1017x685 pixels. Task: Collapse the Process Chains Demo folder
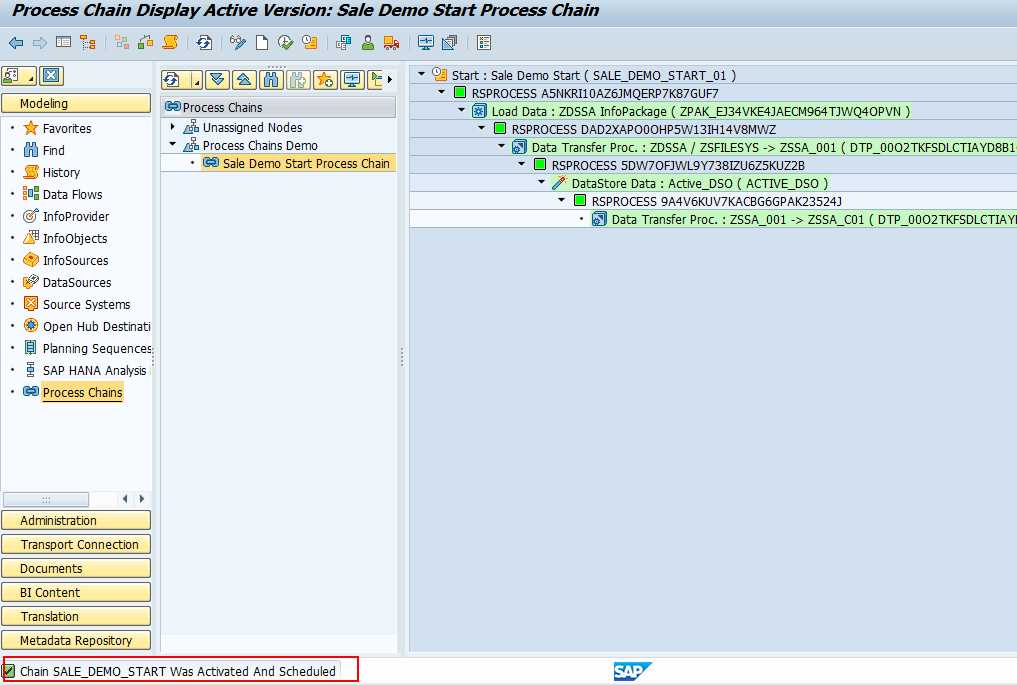[x=173, y=145]
